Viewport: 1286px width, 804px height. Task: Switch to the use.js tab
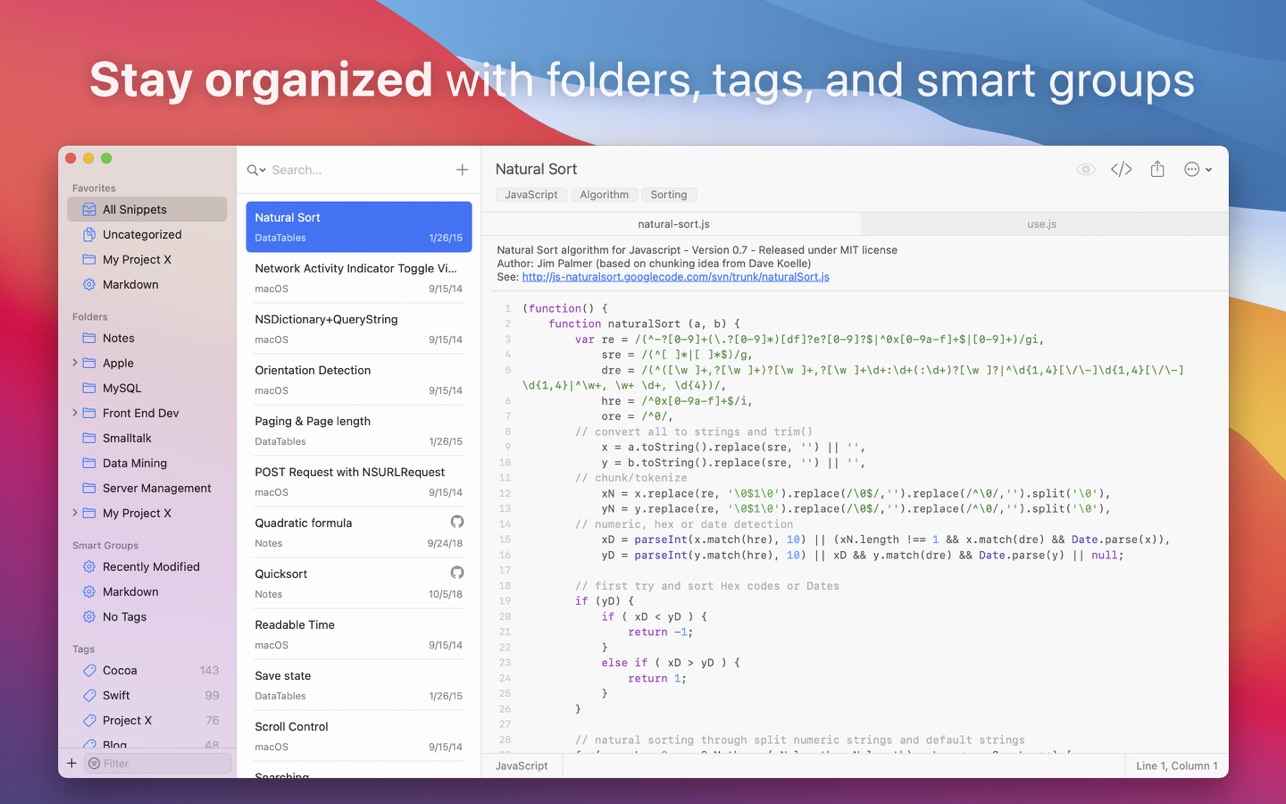(x=1041, y=224)
